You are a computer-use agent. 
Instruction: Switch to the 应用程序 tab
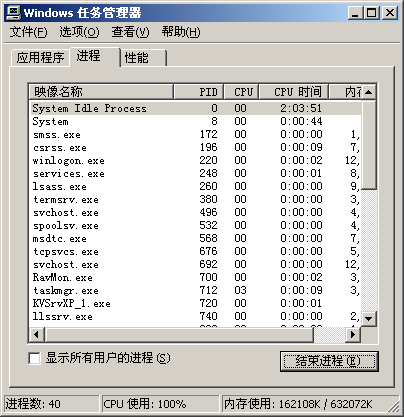tap(40, 58)
